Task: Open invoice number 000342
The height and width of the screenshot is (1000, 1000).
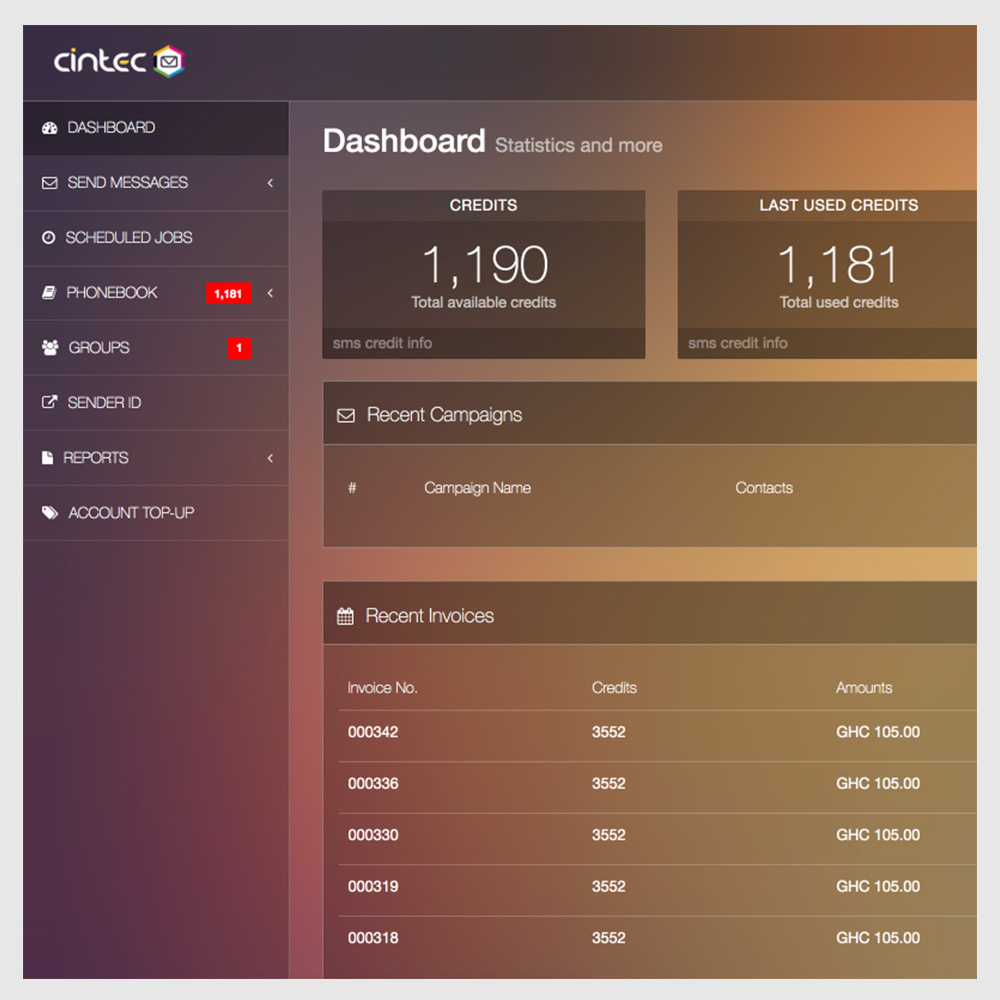Action: point(373,732)
